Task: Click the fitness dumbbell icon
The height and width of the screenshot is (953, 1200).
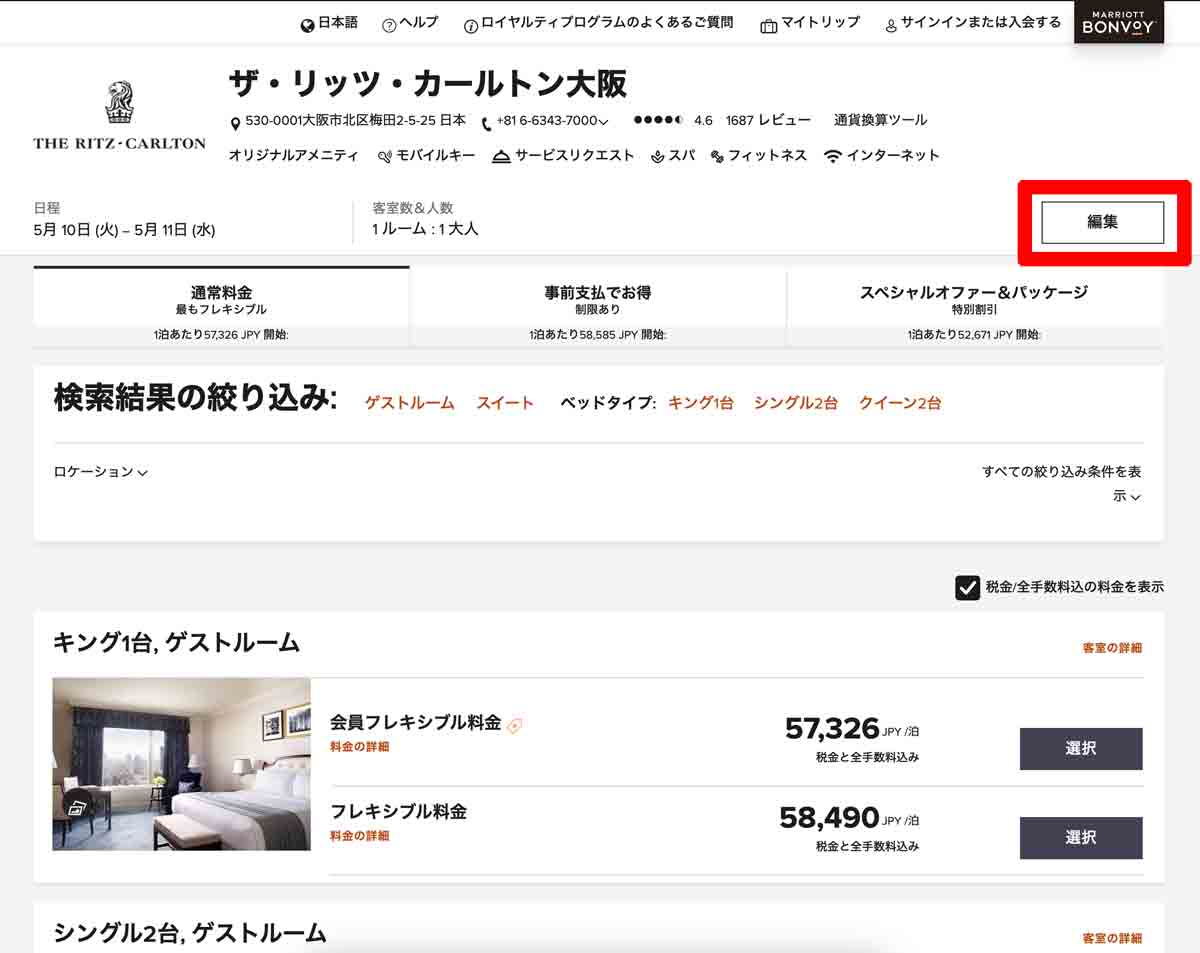Action: pos(717,156)
